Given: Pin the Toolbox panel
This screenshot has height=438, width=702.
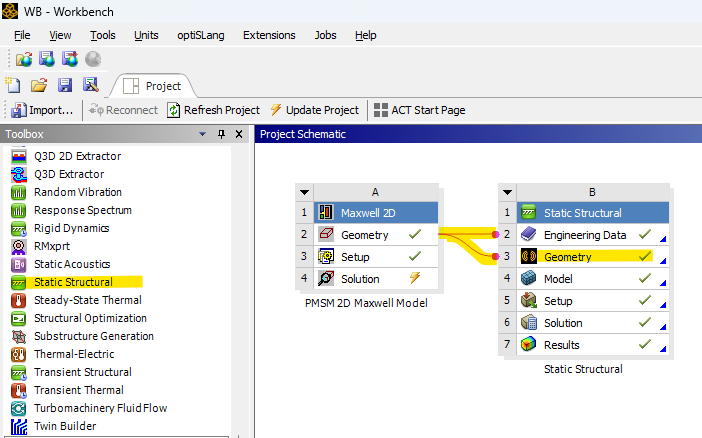Looking at the screenshot, I should tap(221, 134).
